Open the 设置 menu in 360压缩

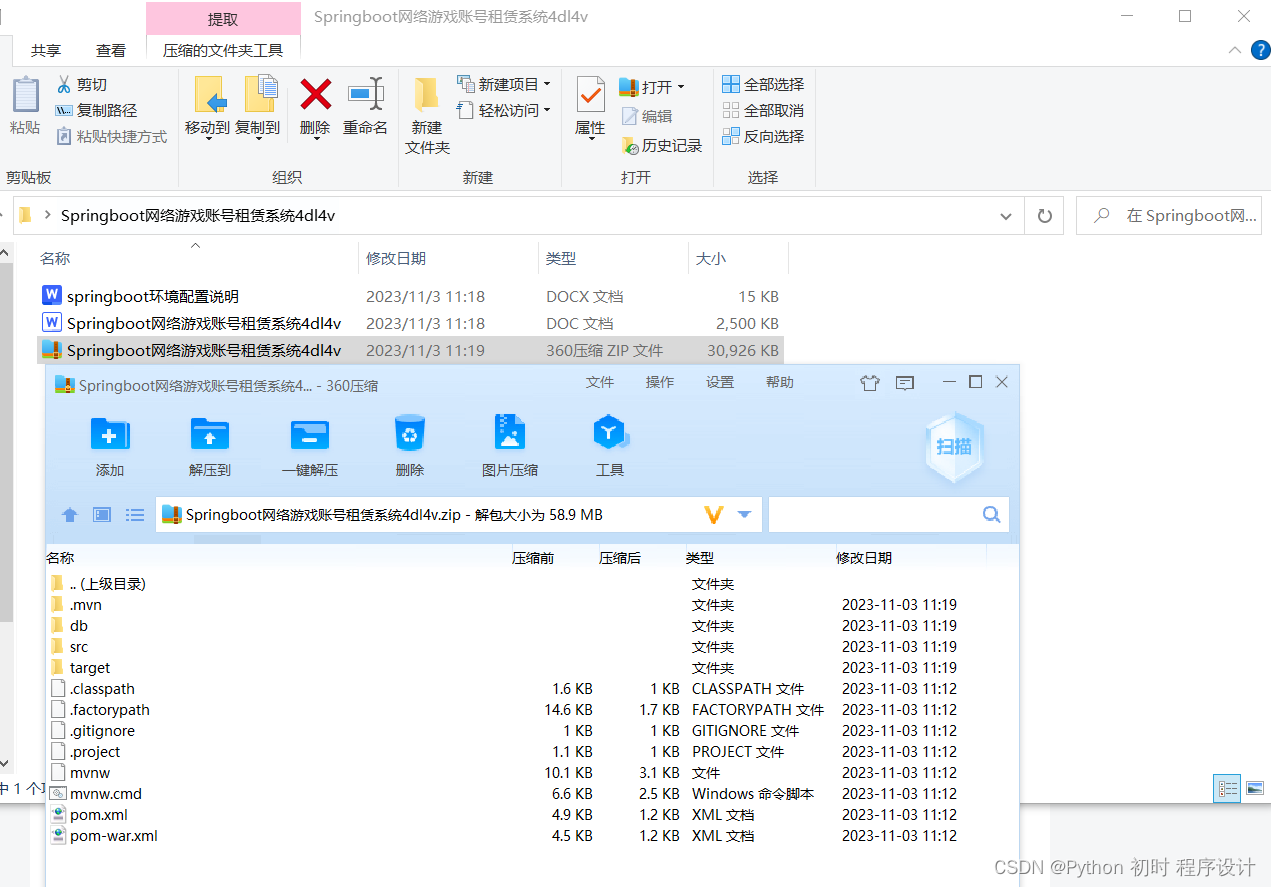coord(719,381)
